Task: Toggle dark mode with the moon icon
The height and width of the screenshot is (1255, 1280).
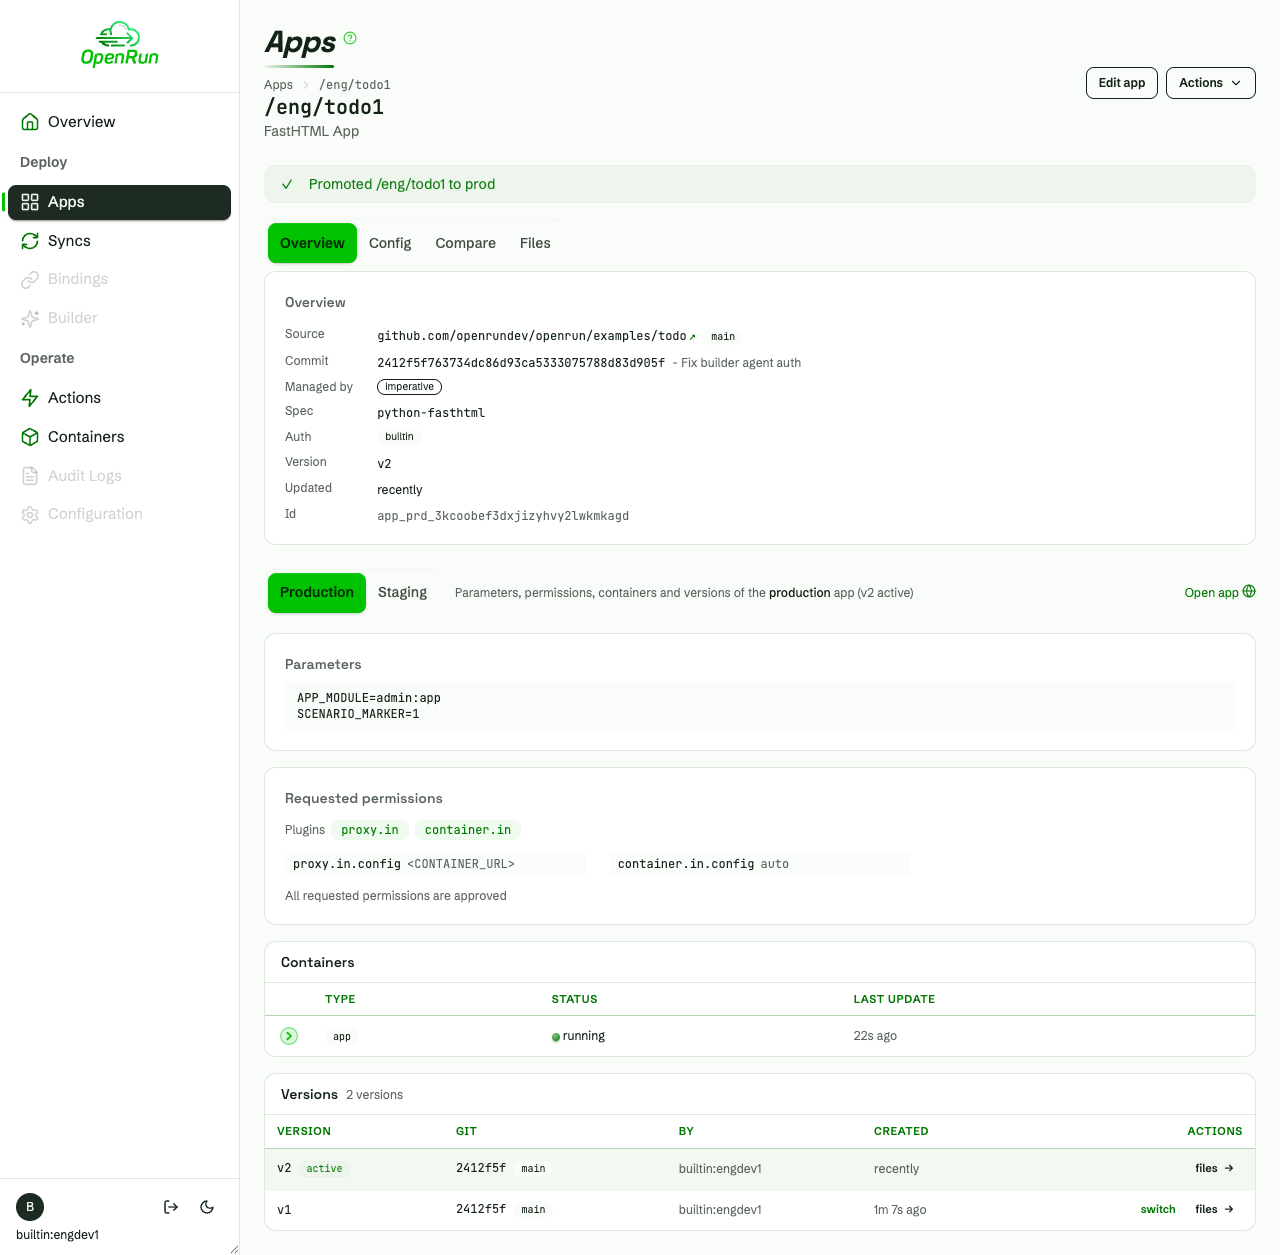Action: (x=207, y=1207)
